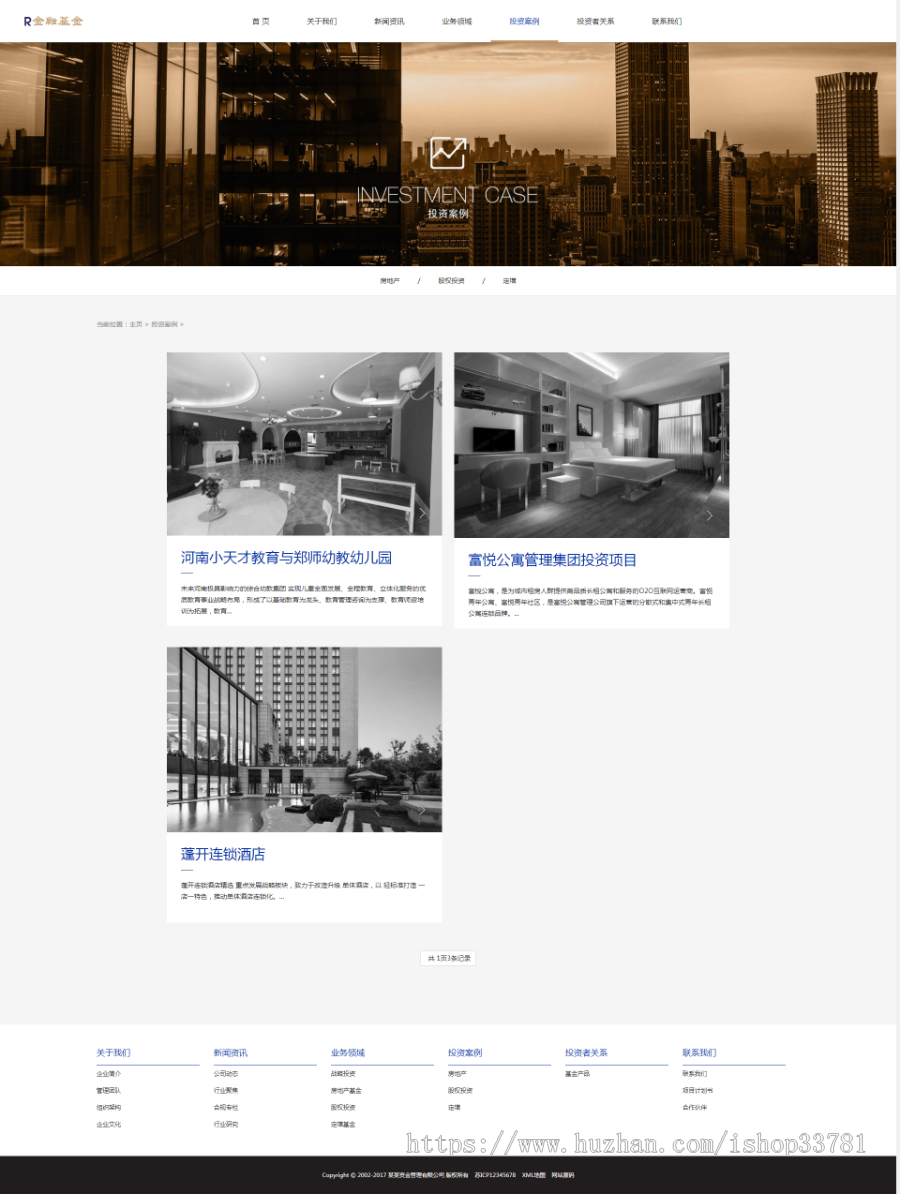
Task: Click the 网站源码 link in copyright bar
Action: [563, 1175]
